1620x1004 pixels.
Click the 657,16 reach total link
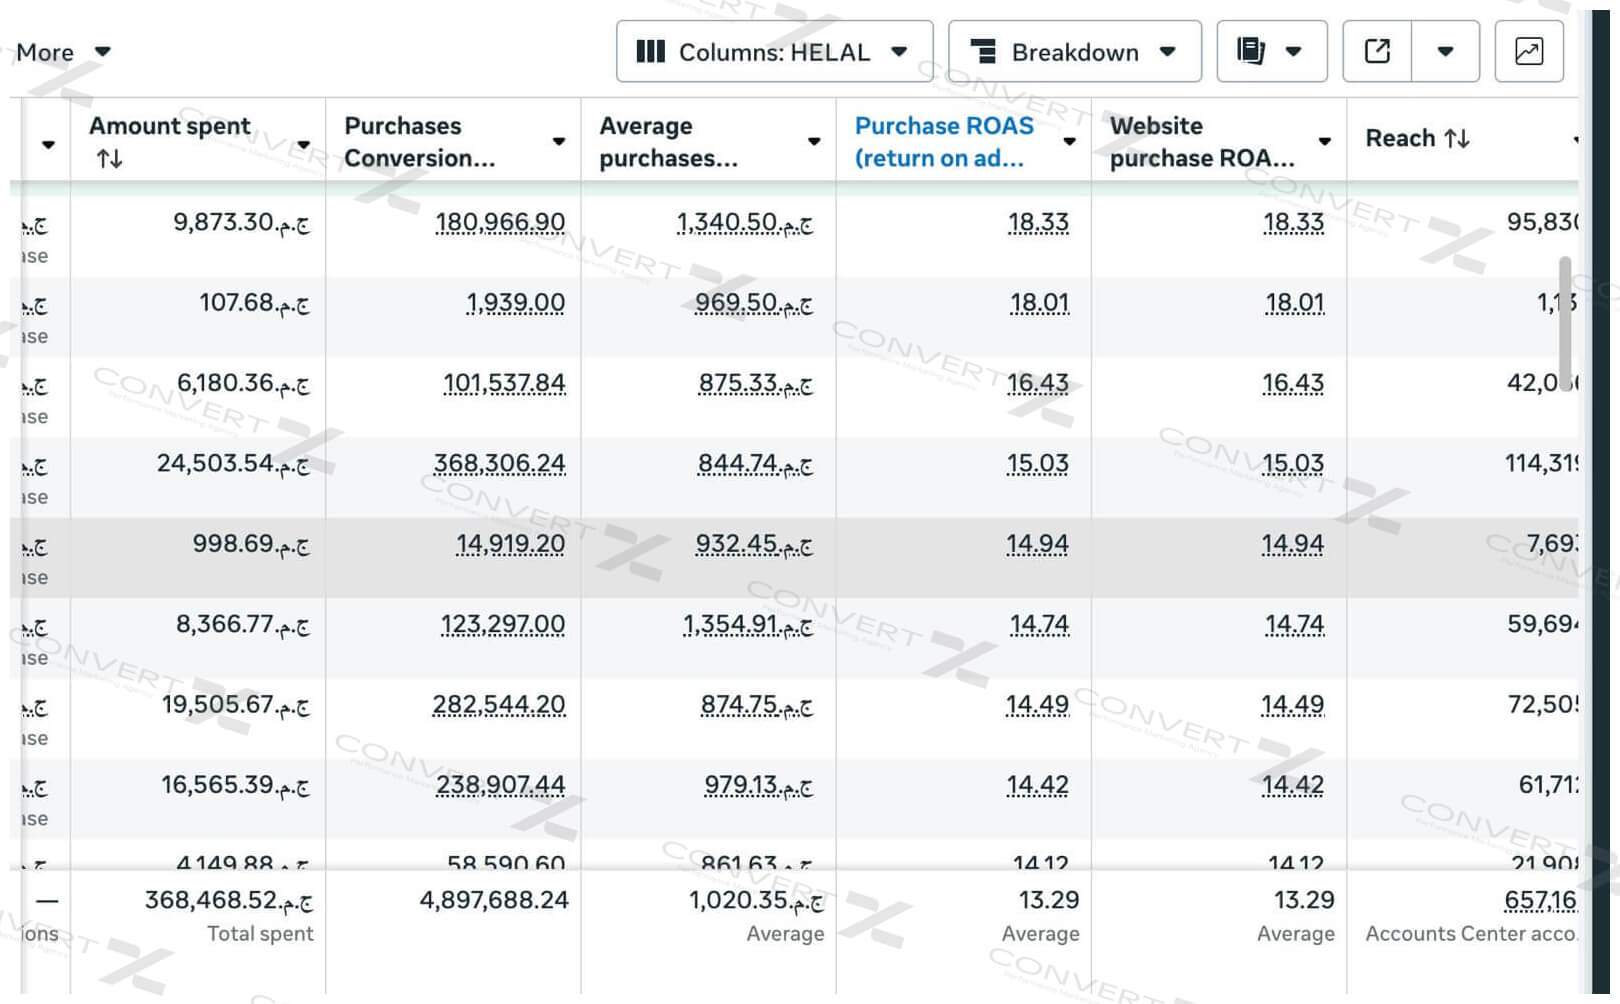click(x=1540, y=901)
